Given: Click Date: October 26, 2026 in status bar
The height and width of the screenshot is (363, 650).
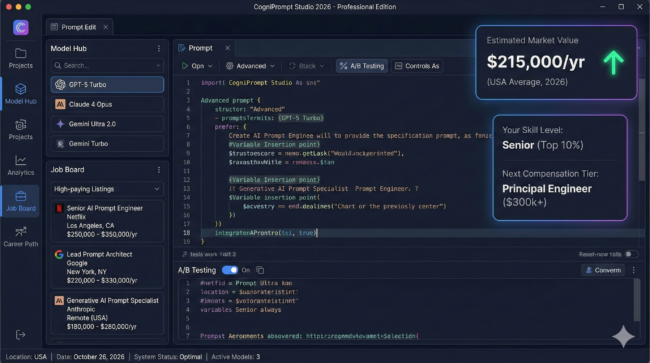Looking at the screenshot, I should (90, 357).
